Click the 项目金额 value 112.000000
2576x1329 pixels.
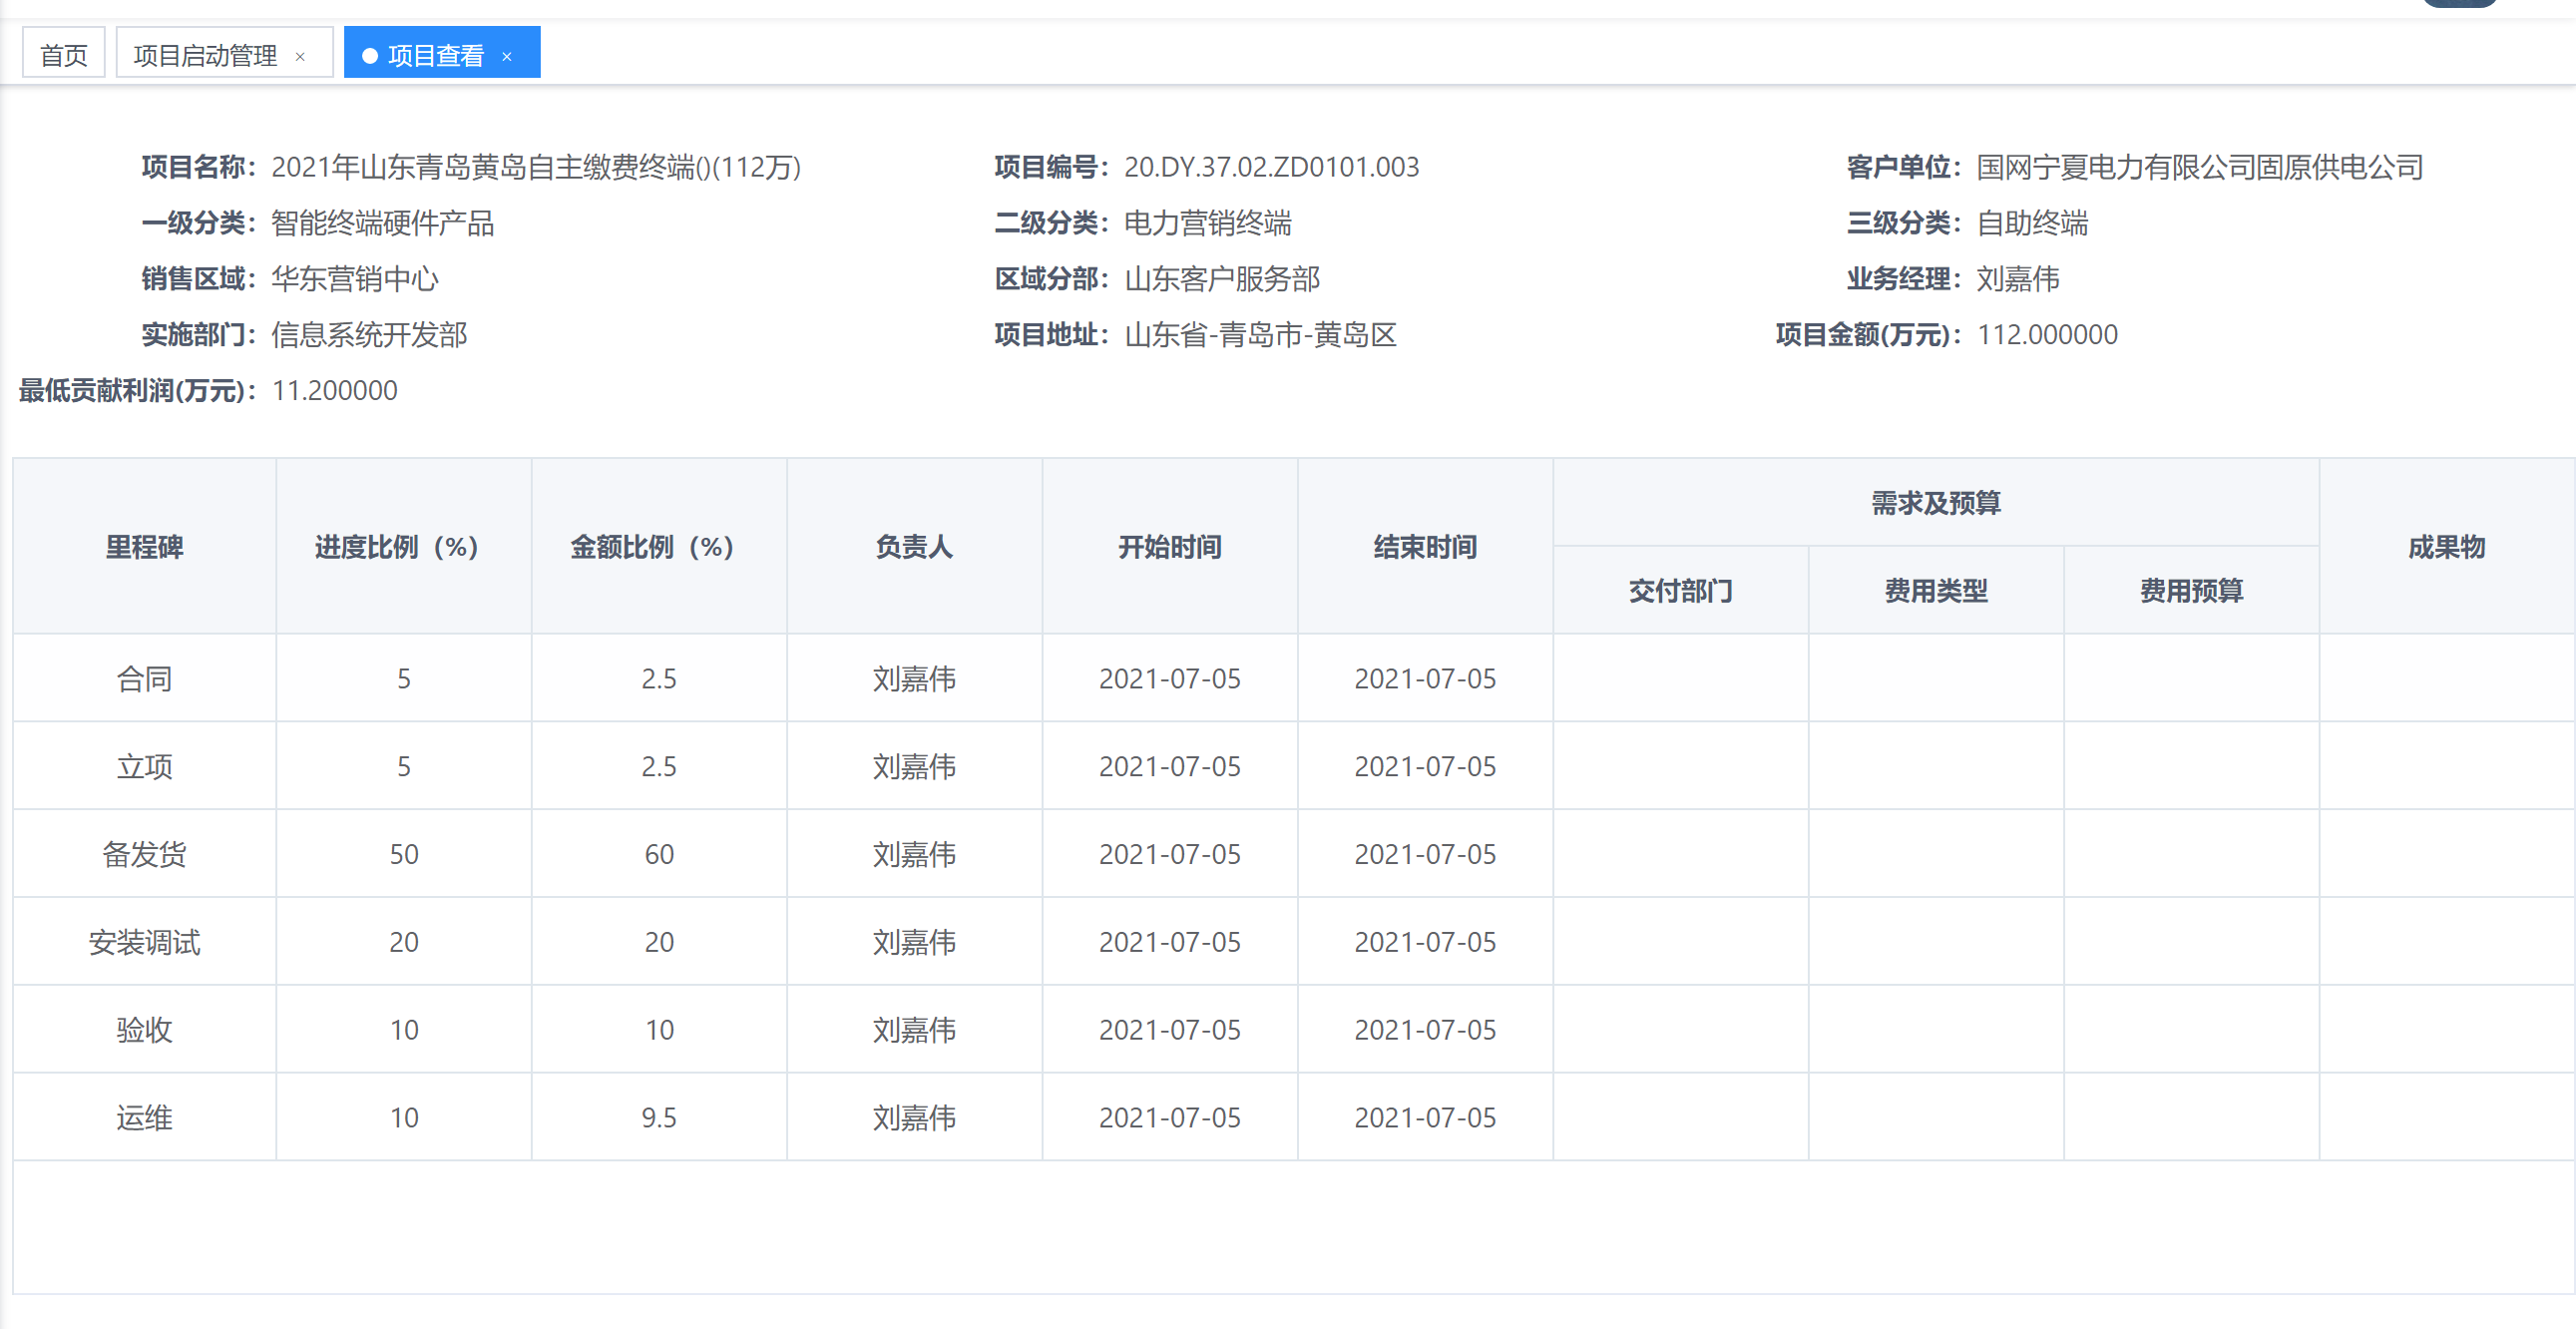click(x=2047, y=335)
